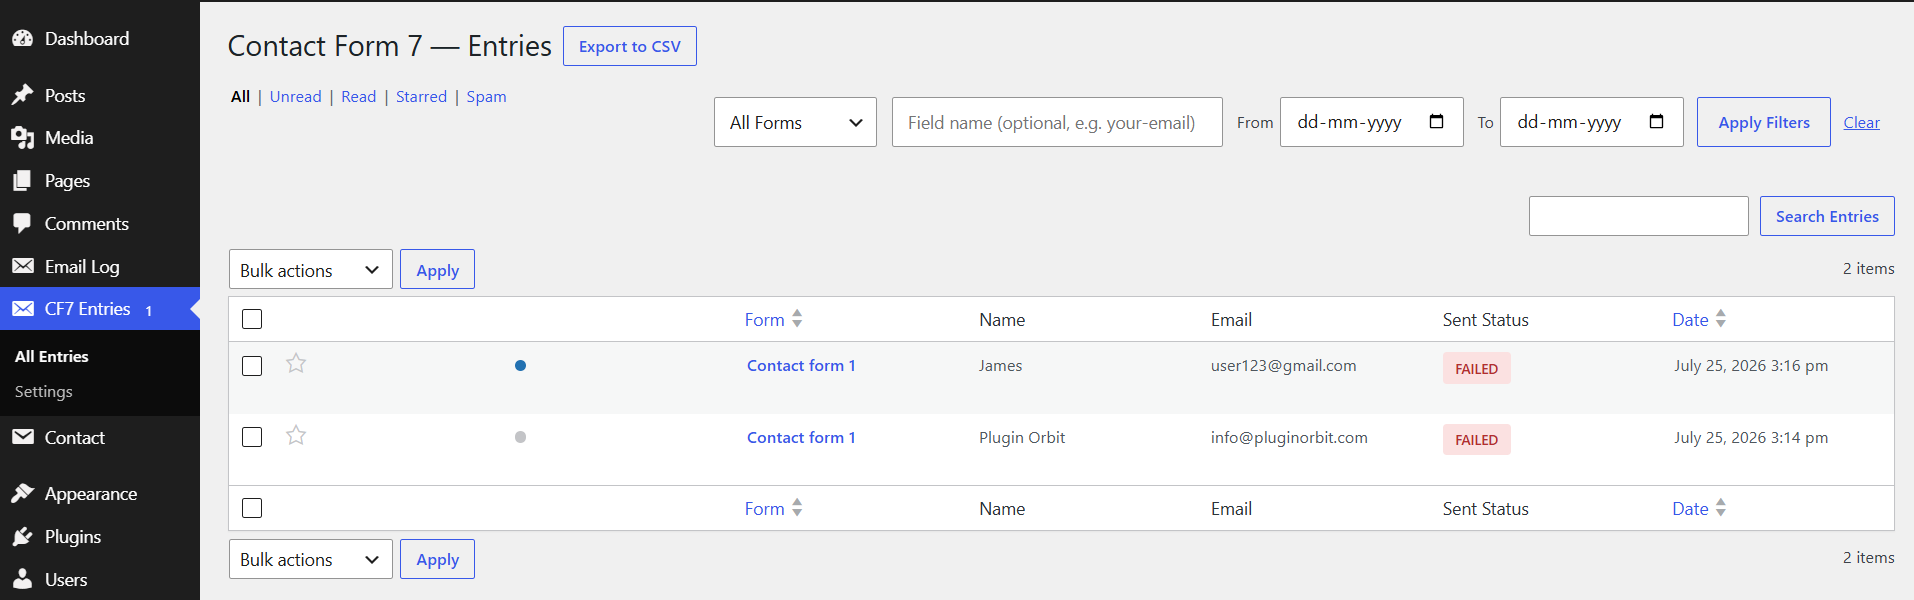Open the To date calendar picker icon
1914x600 pixels.
tap(1657, 122)
